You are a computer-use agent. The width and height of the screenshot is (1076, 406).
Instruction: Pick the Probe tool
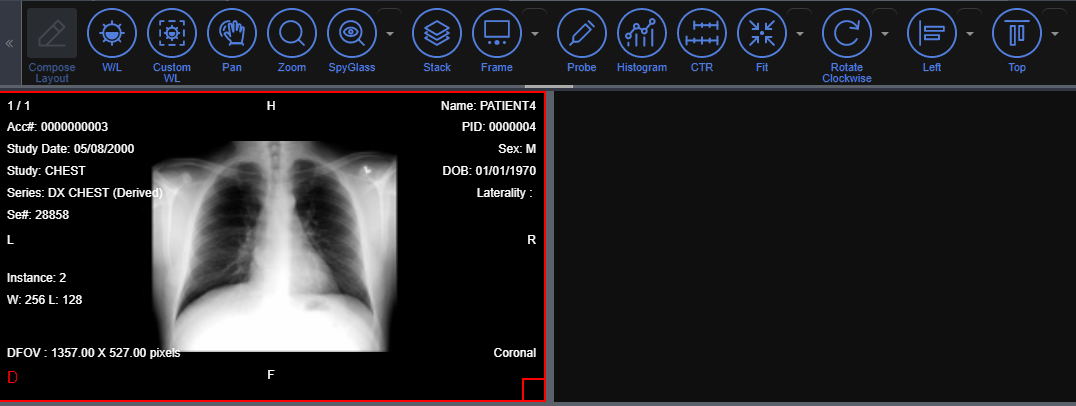582,33
